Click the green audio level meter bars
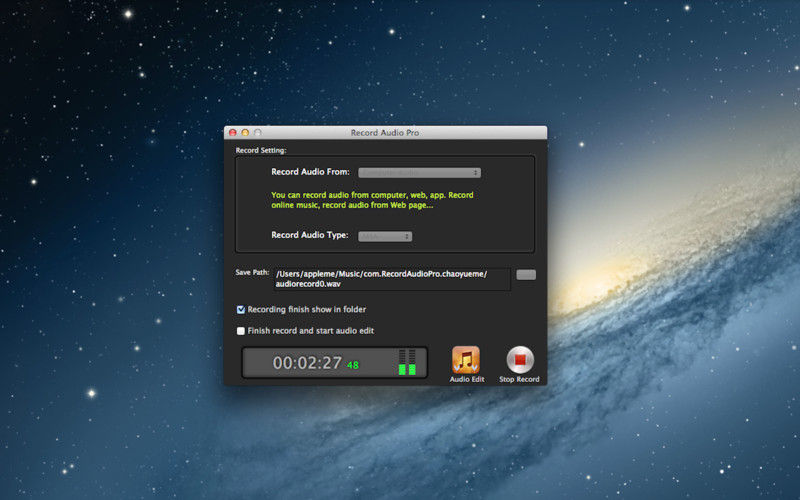This screenshot has height=500, width=800. (407, 363)
